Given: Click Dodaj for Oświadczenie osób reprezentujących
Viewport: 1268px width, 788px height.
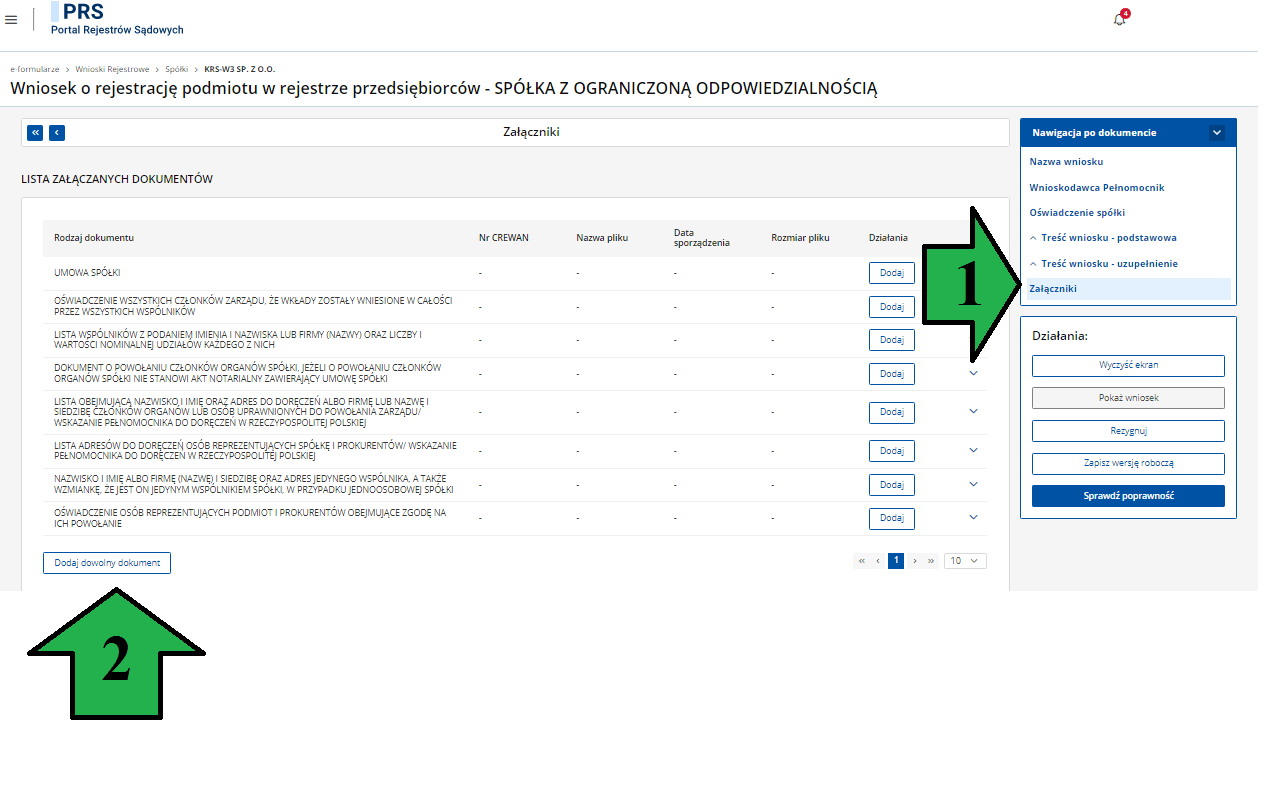Looking at the screenshot, I should 892,518.
